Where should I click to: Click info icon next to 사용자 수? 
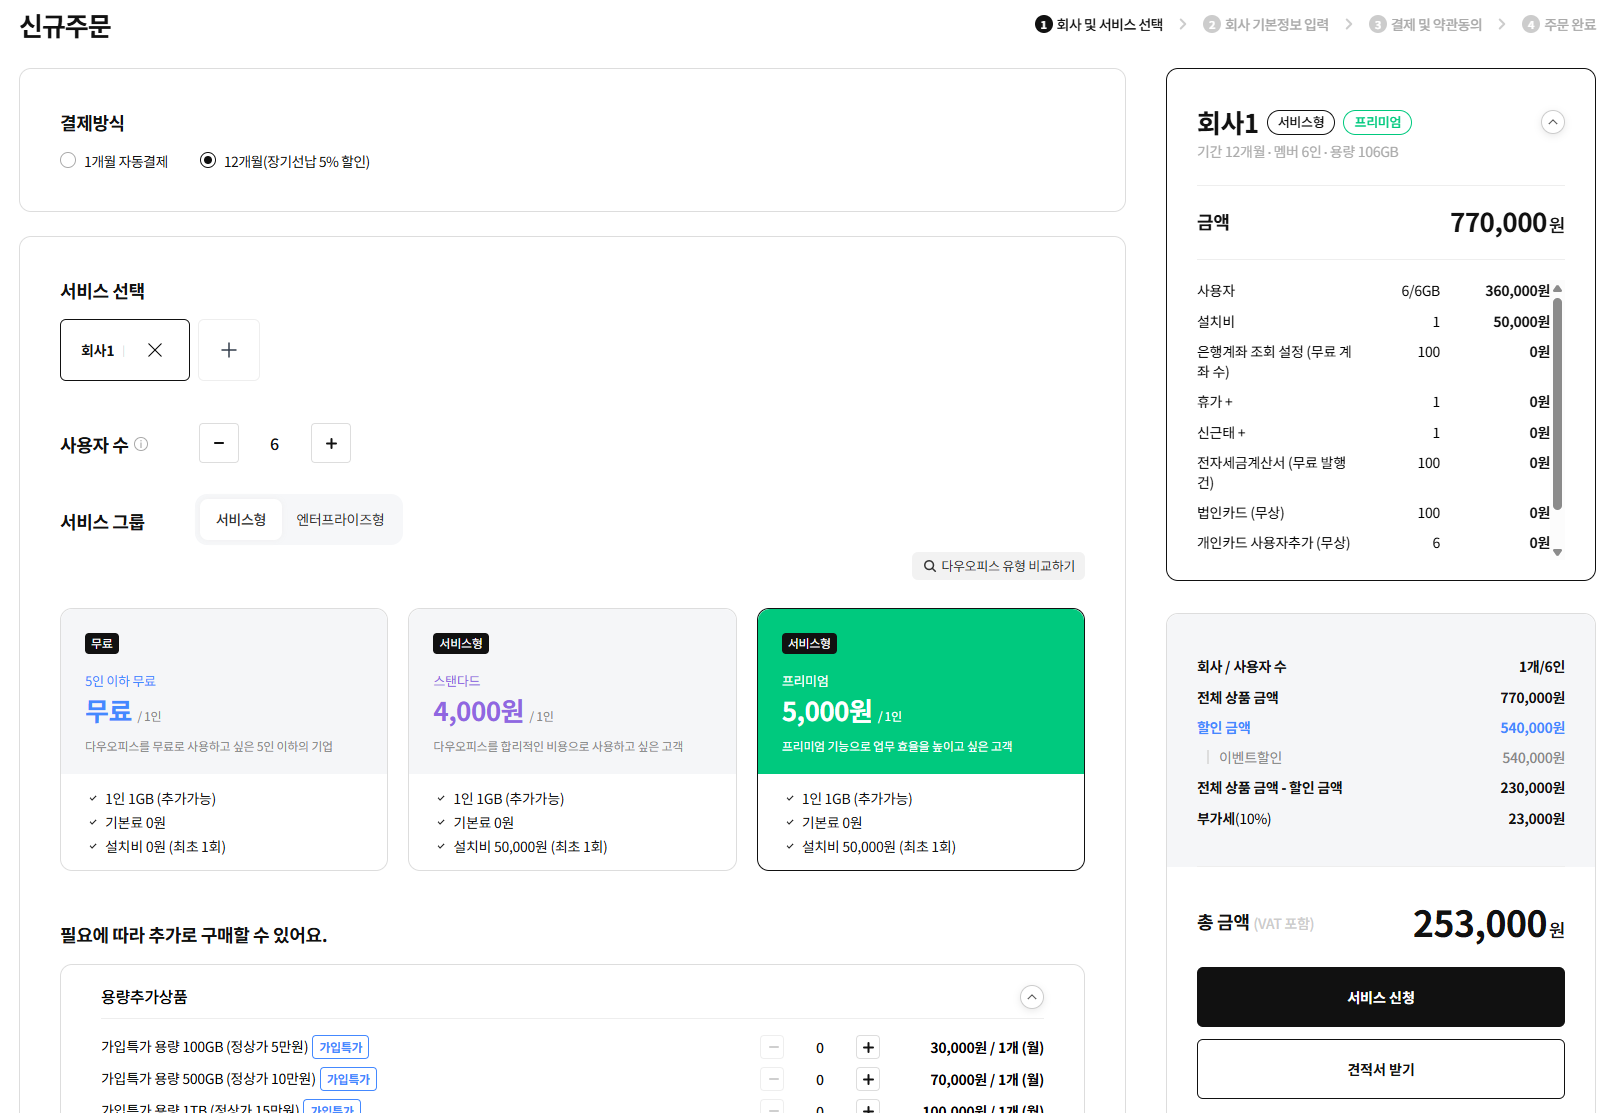click(x=141, y=444)
